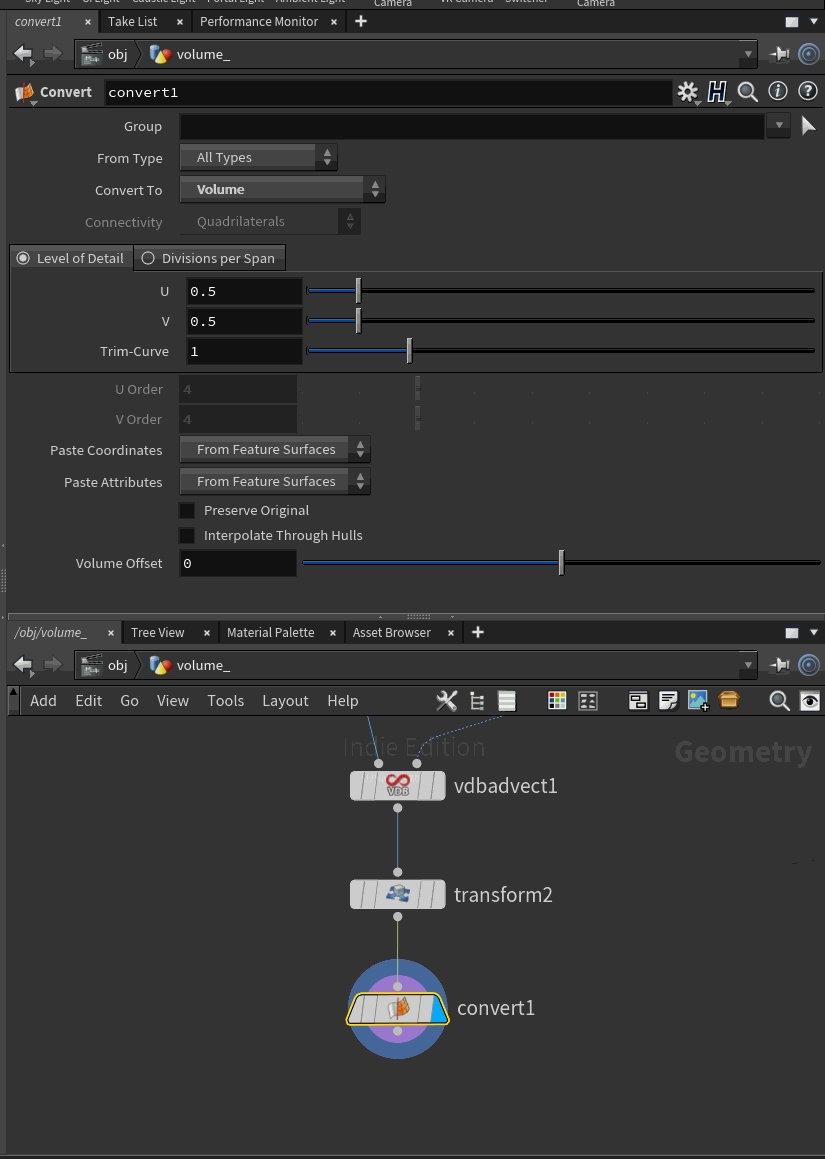Viewport: 825px width, 1159px height.
Task: Open node info with the i icon
Action: click(778, 91)
